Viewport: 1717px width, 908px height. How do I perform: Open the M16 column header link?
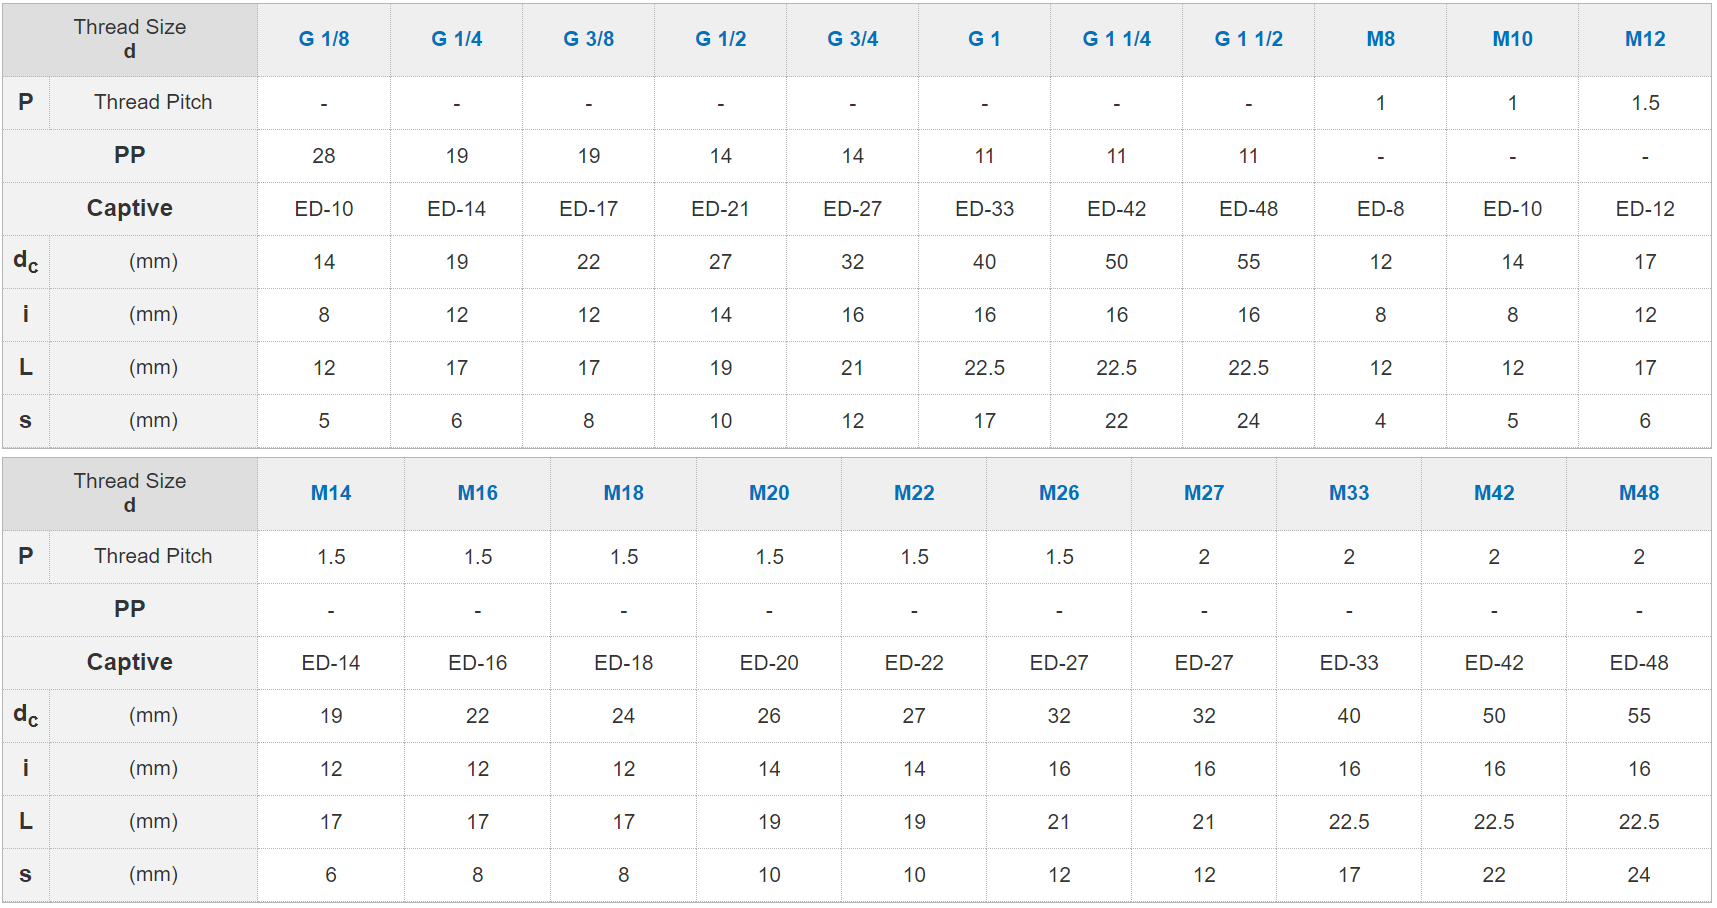[477, 493]
